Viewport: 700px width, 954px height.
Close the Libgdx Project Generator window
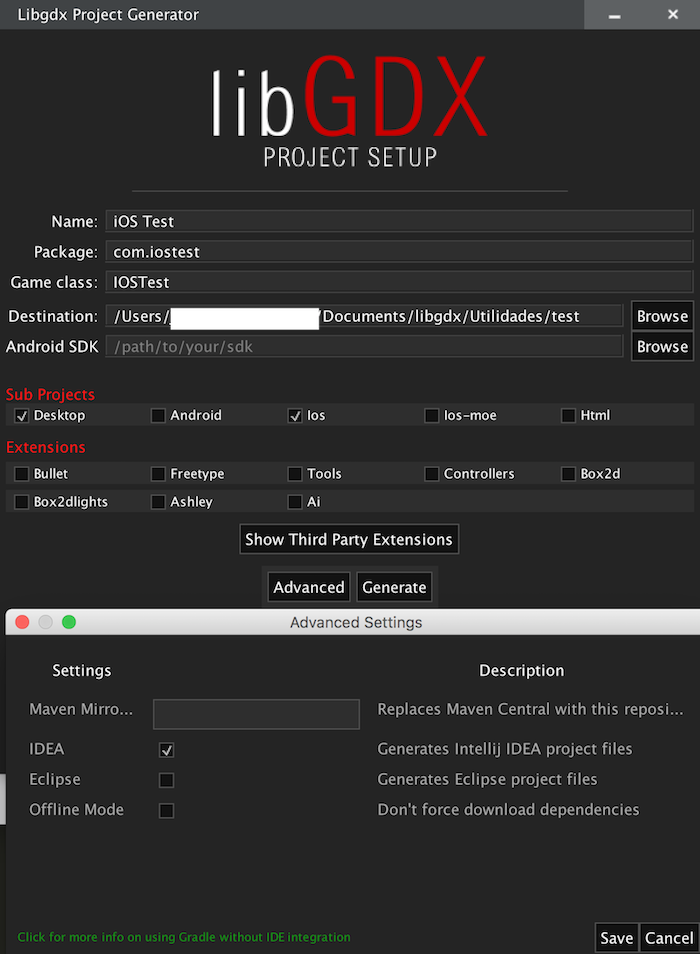[673, 14]
